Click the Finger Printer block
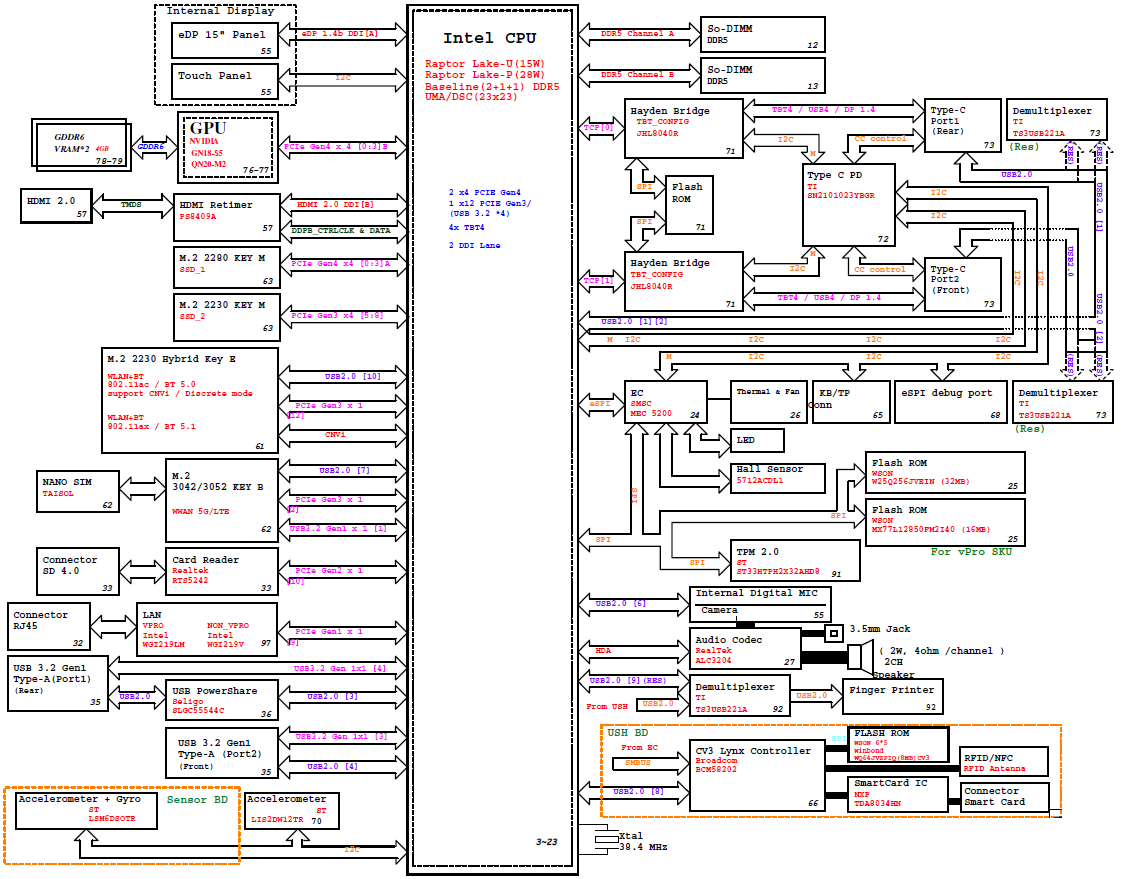 [892, 695]
